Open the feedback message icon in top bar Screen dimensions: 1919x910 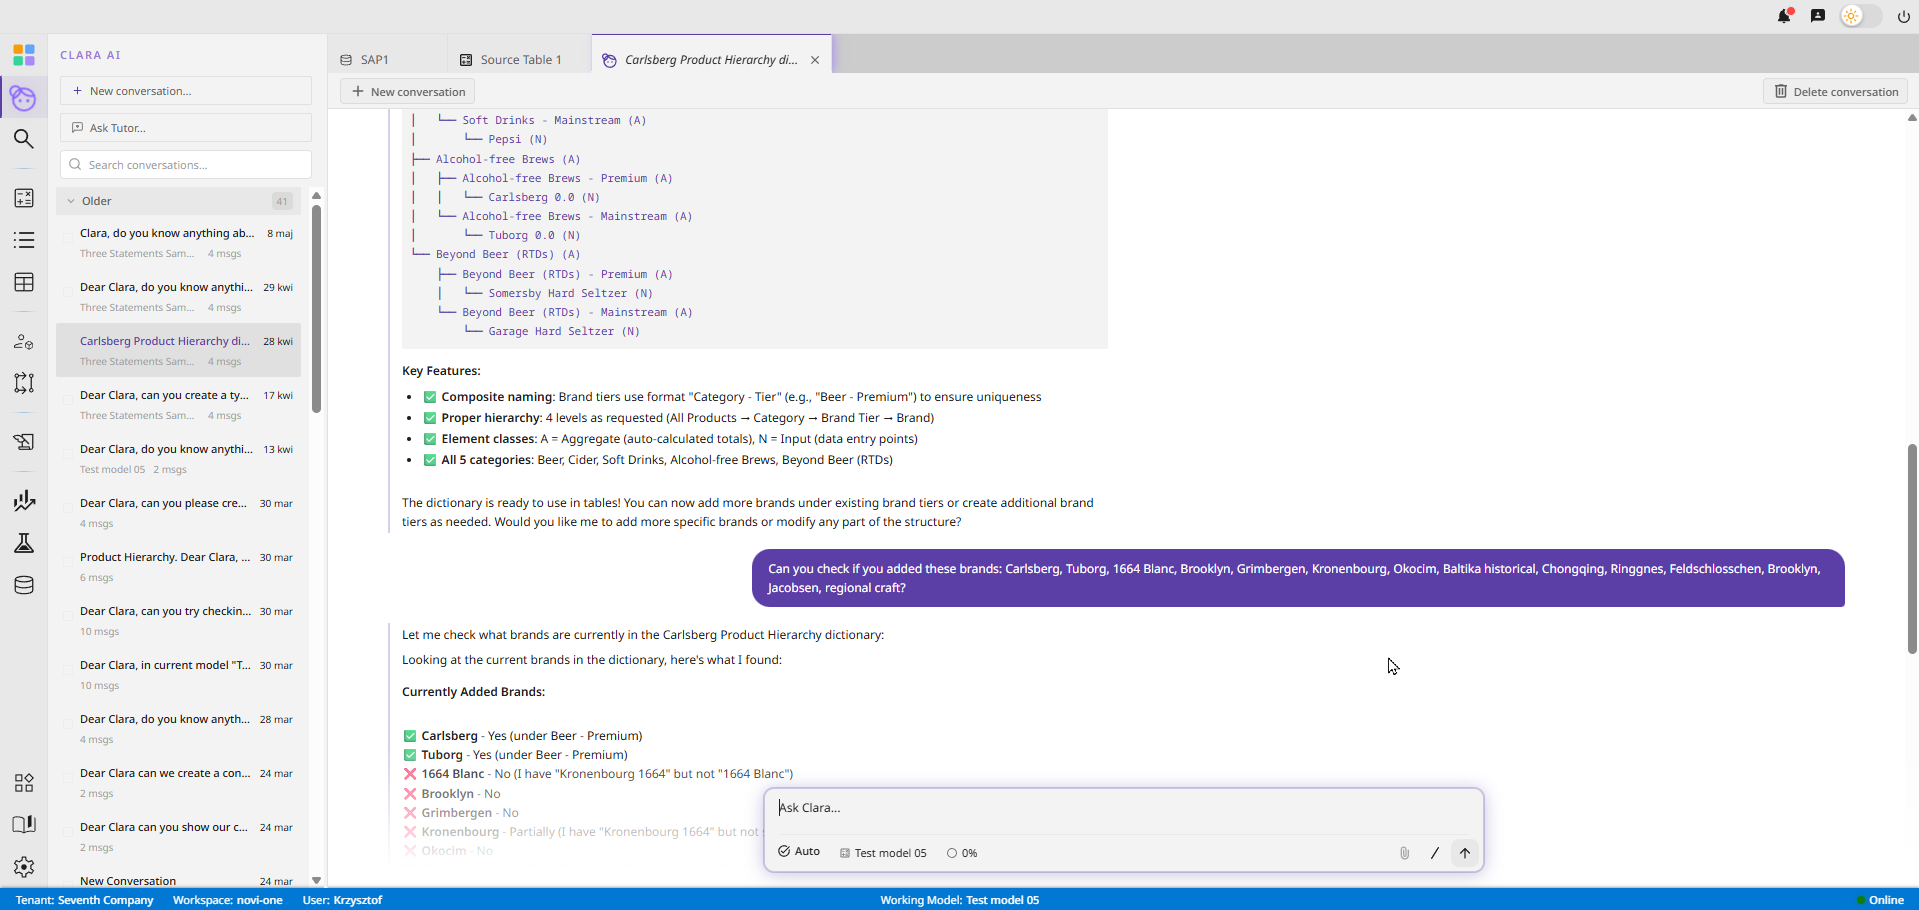(1818, 16)
